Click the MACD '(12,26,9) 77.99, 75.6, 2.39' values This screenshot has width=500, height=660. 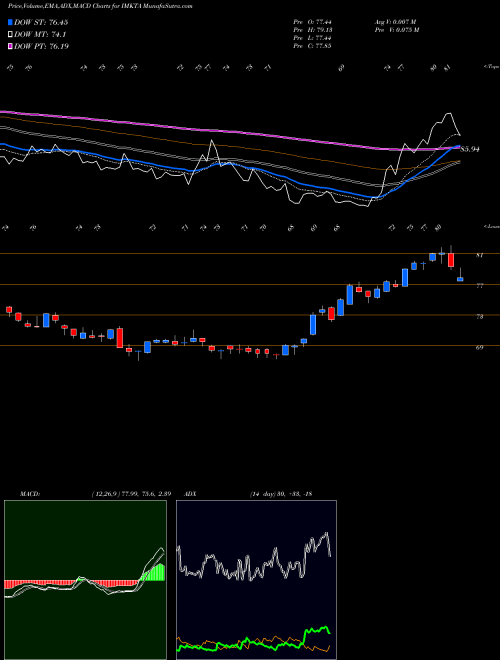pos(131,494)
